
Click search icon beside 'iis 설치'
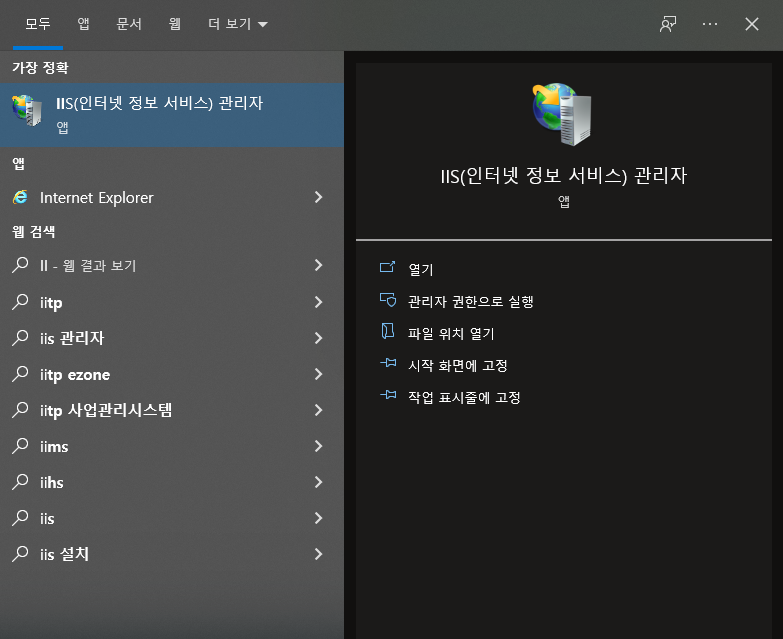pos(20,554)
